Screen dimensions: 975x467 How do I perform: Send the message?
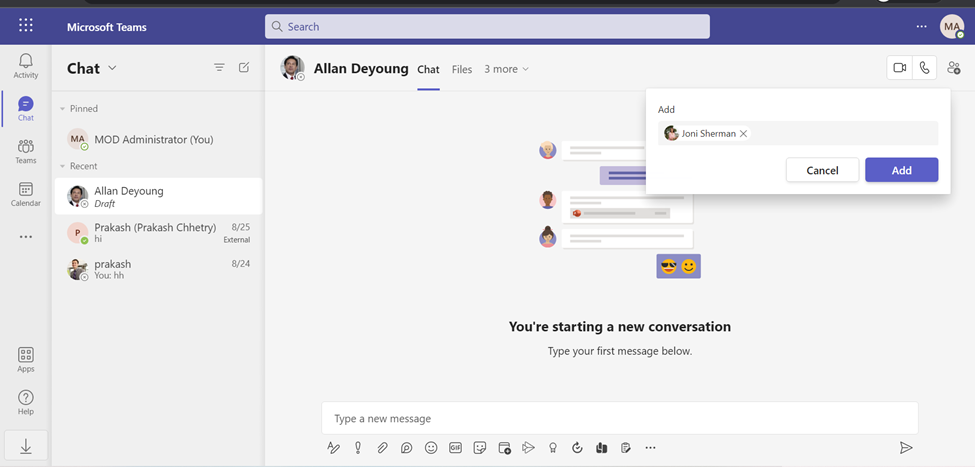906,448
